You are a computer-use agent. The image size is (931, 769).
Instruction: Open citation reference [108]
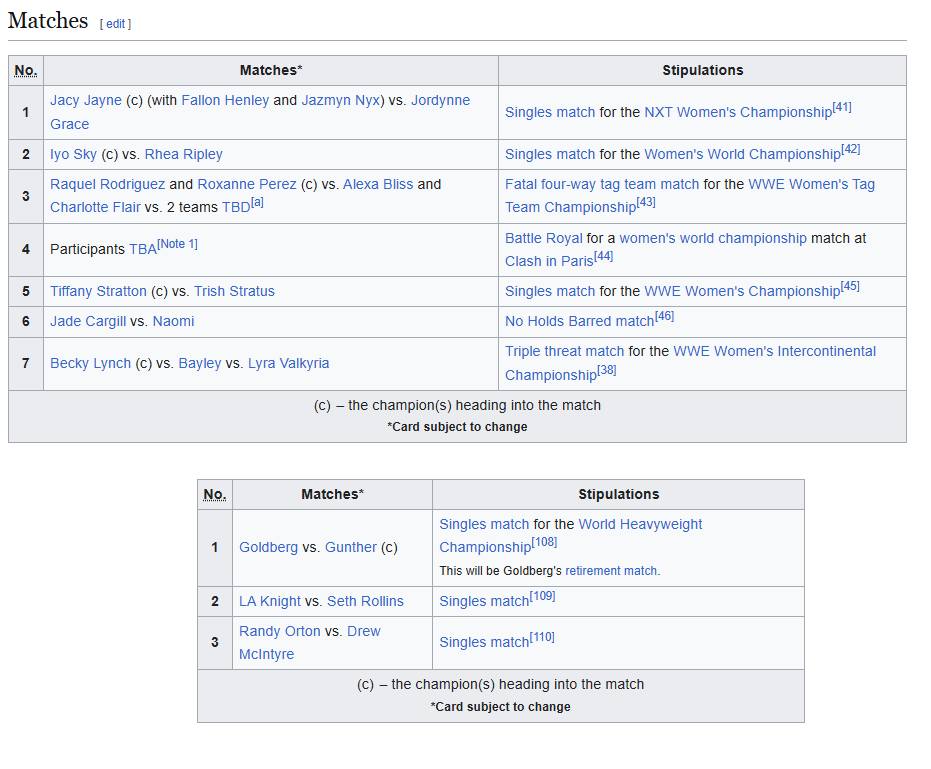point(544,542)
